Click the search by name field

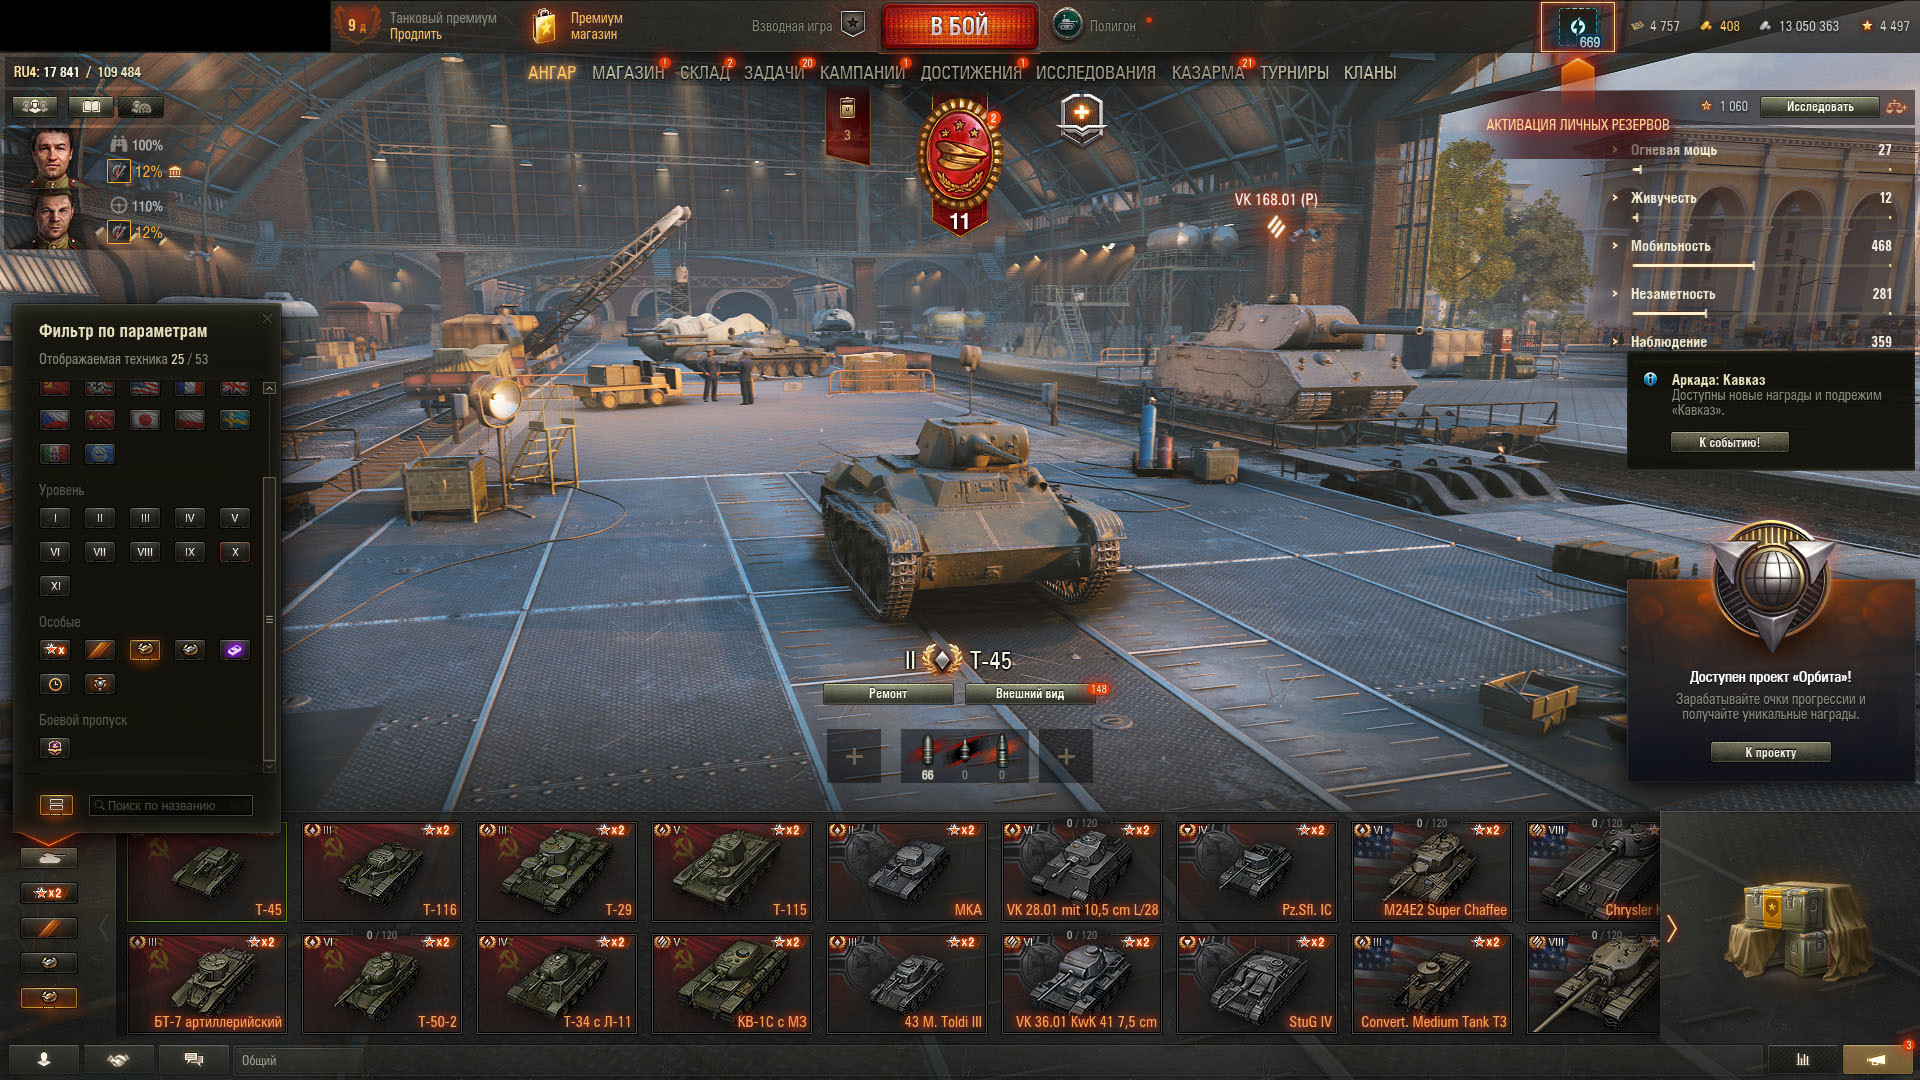[x=171, y=805]
